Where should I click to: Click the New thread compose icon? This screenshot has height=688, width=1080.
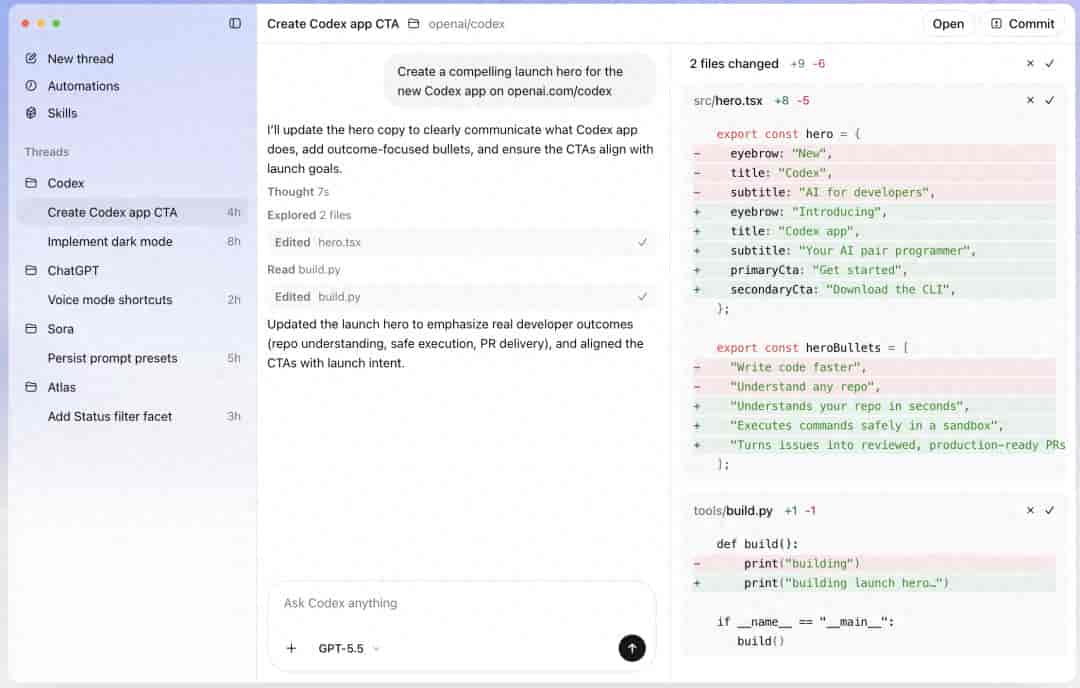[31, 59]
